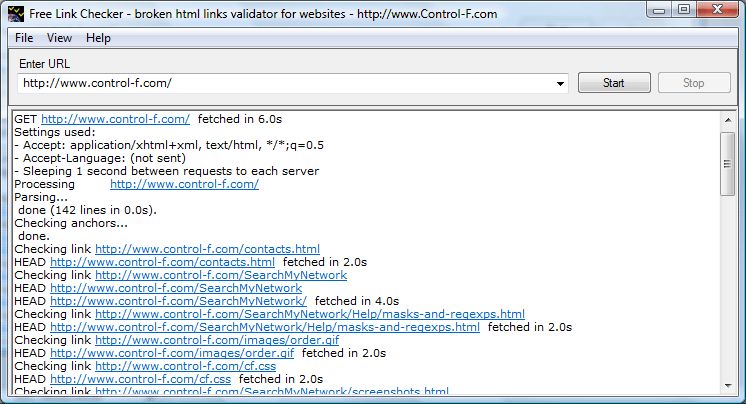The image size is (746, 404).
Task: Click the scrollbar up arrow
Action: pos(727,120)
